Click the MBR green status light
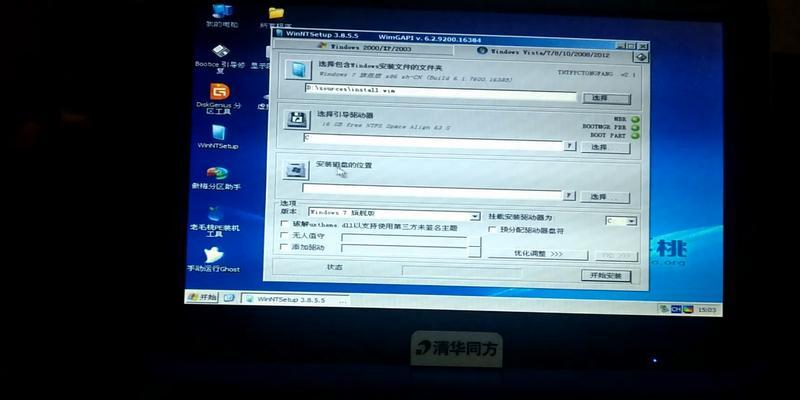 pos(635,119)
